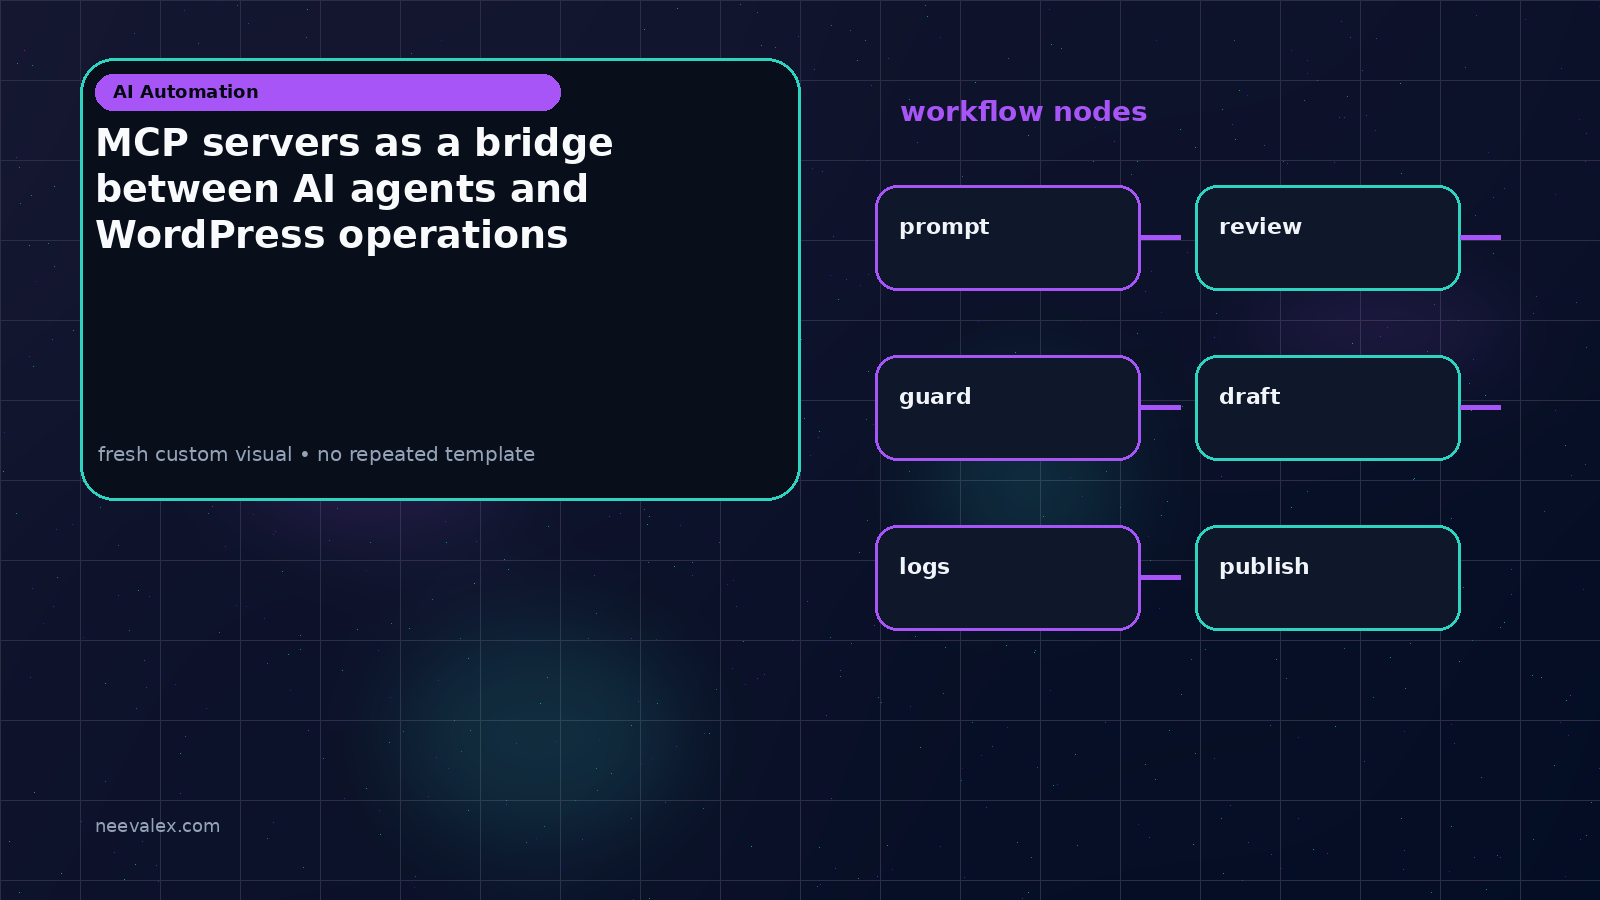Select the prompt node
The image size is (1600, 900).
[x=1008, y=238]
